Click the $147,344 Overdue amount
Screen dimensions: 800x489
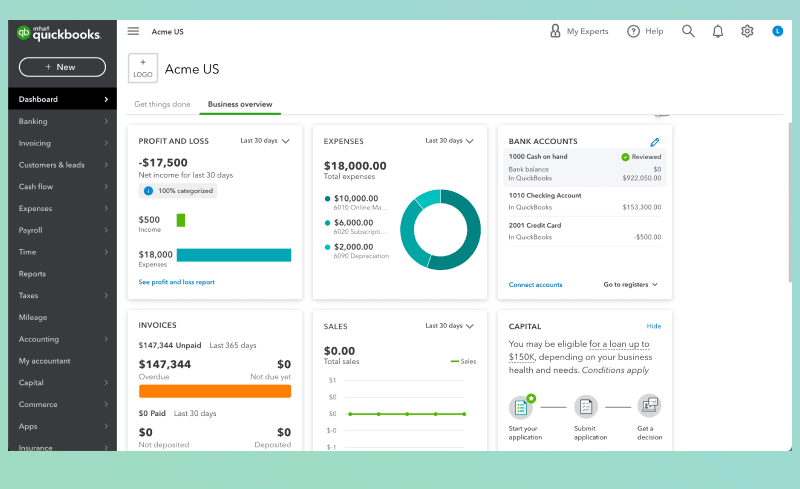click(165, 364)
